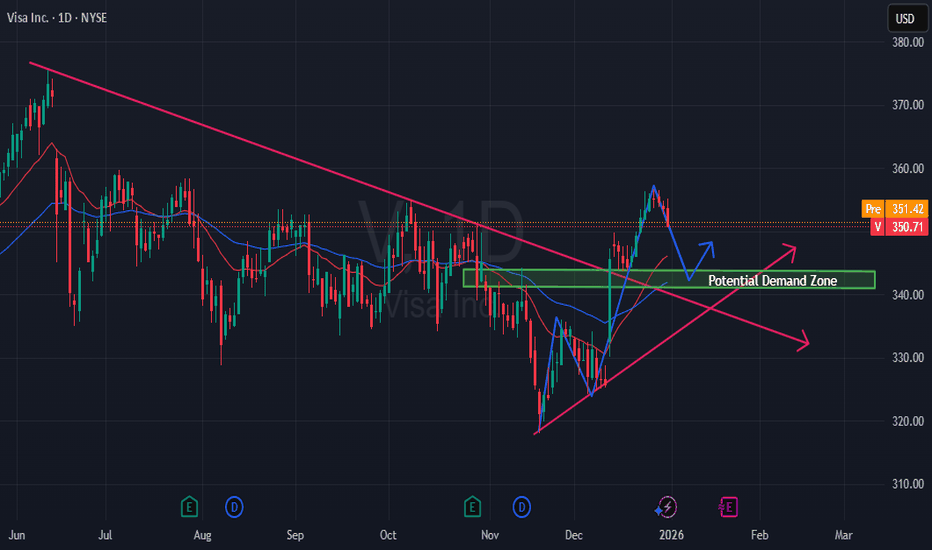Click the Oct label on time axis
Image resolution: width=932 pixels, height=550 pixels.
(388, 535)
